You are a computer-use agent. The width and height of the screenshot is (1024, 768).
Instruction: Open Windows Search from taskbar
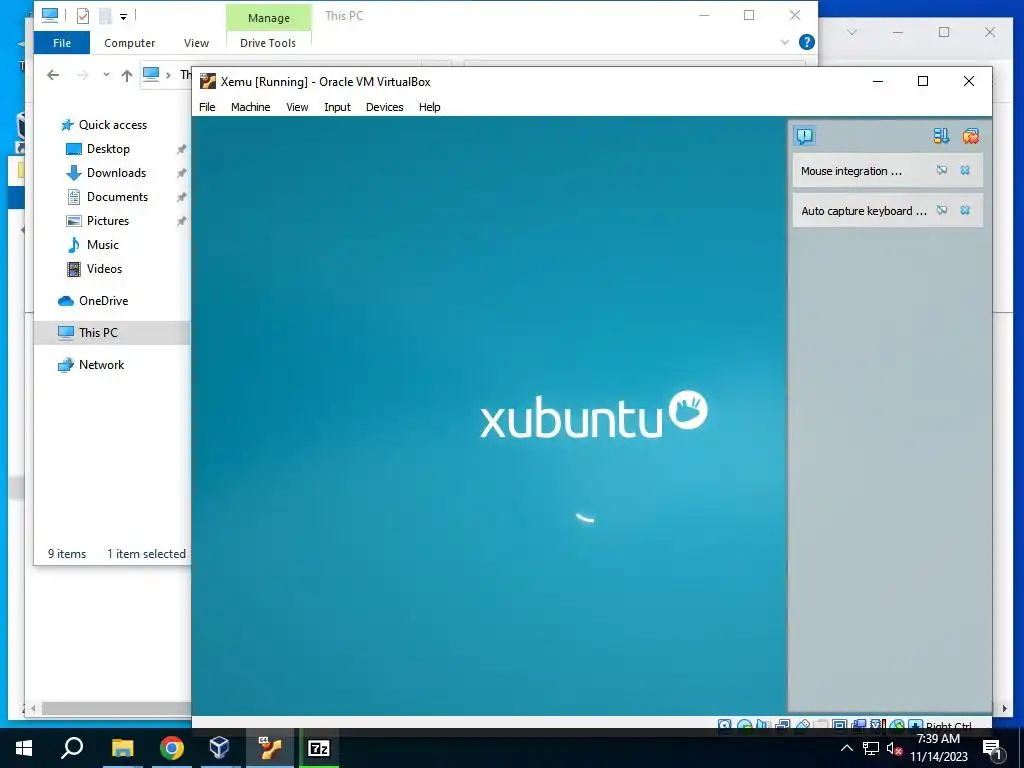(72, 748)
